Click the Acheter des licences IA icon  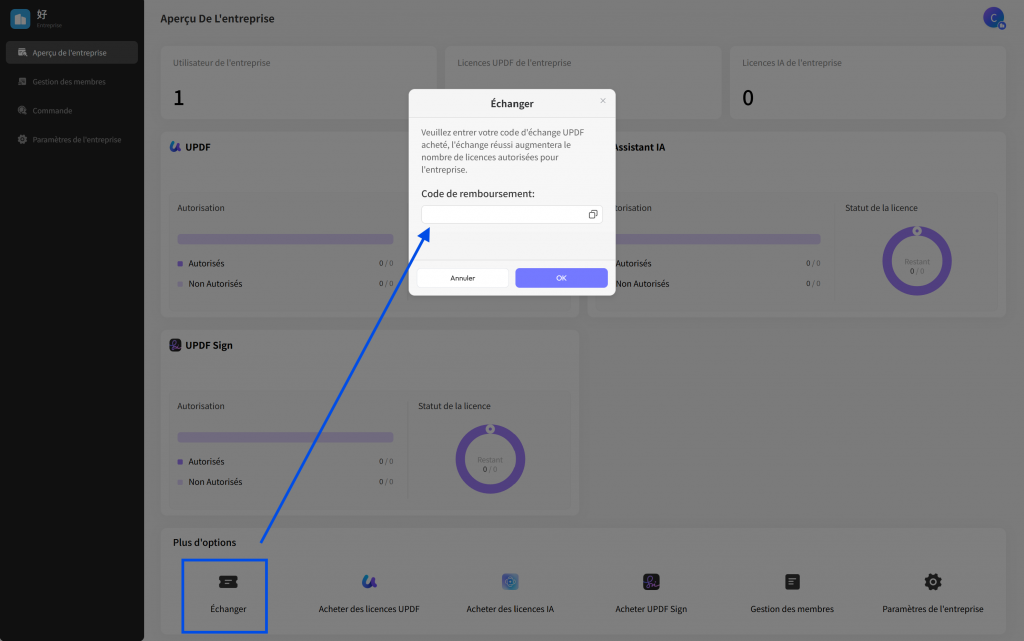[x=510, y=582]
